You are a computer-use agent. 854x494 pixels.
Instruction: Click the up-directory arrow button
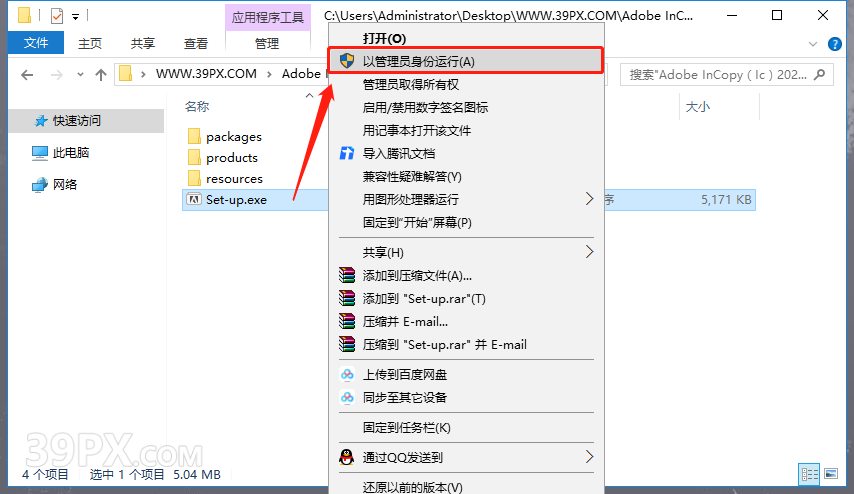pyautogui.click(x=101, y=75)
